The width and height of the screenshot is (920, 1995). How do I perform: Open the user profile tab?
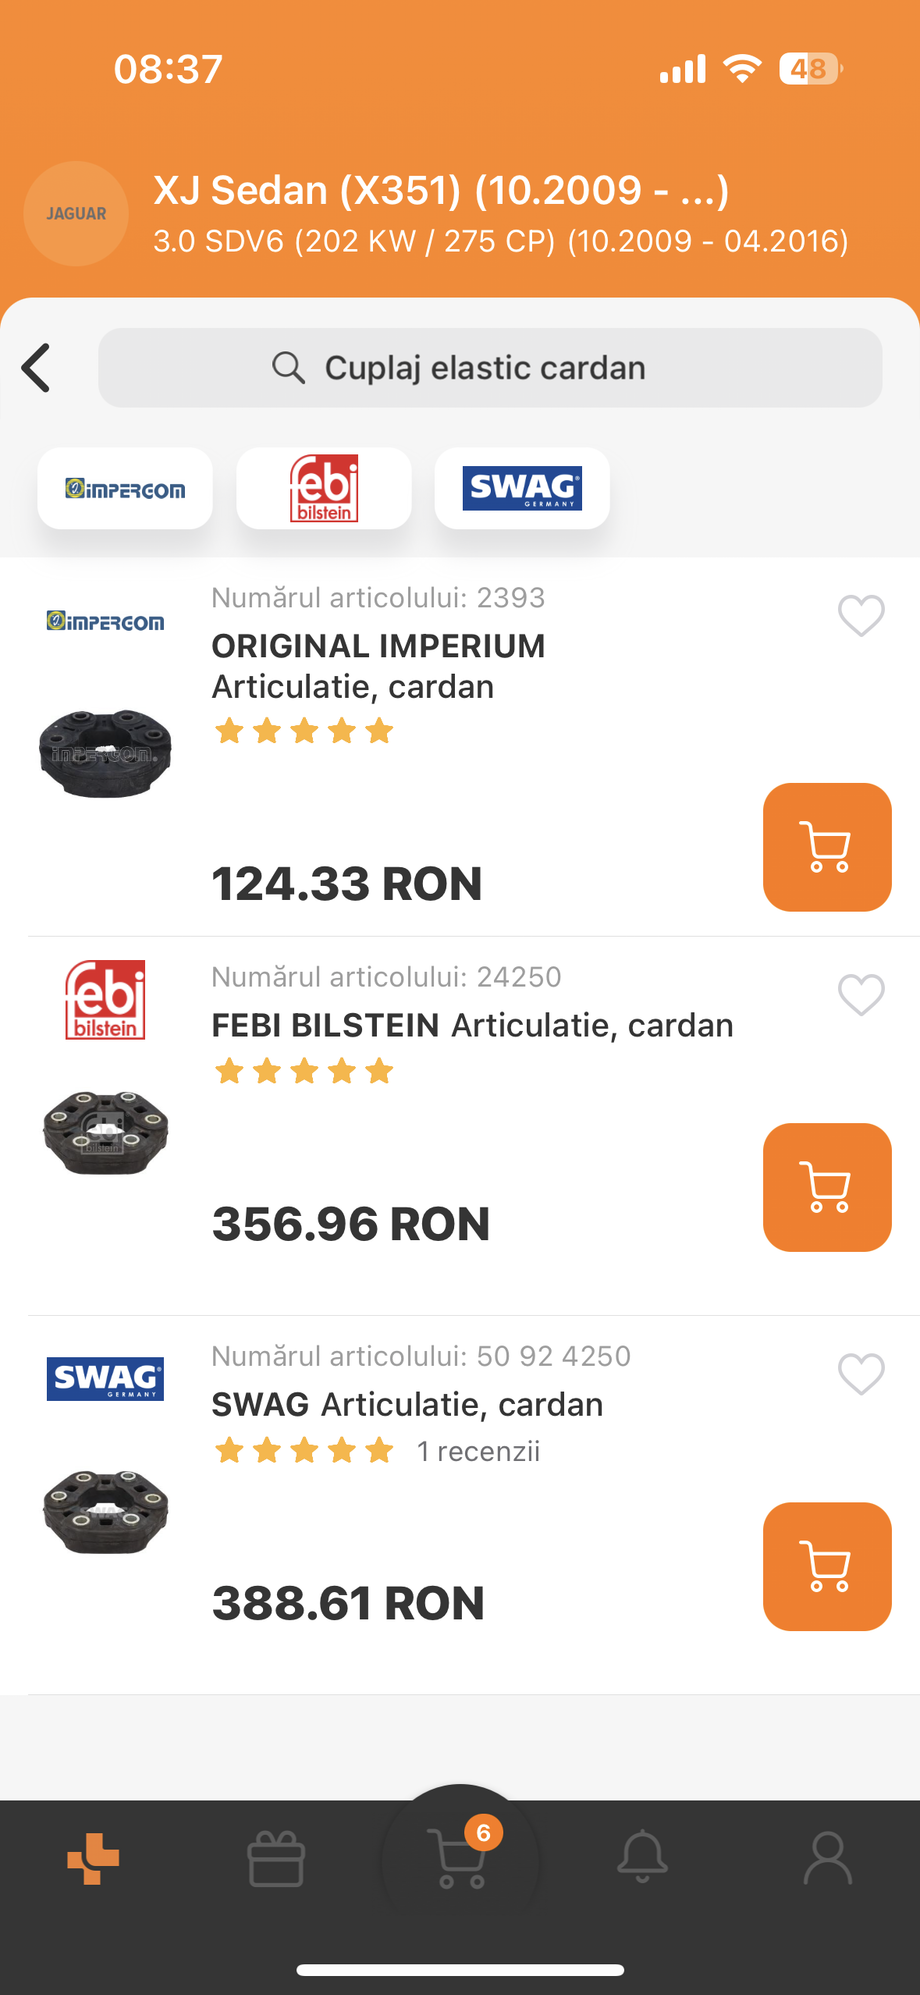click(828, 1858)
